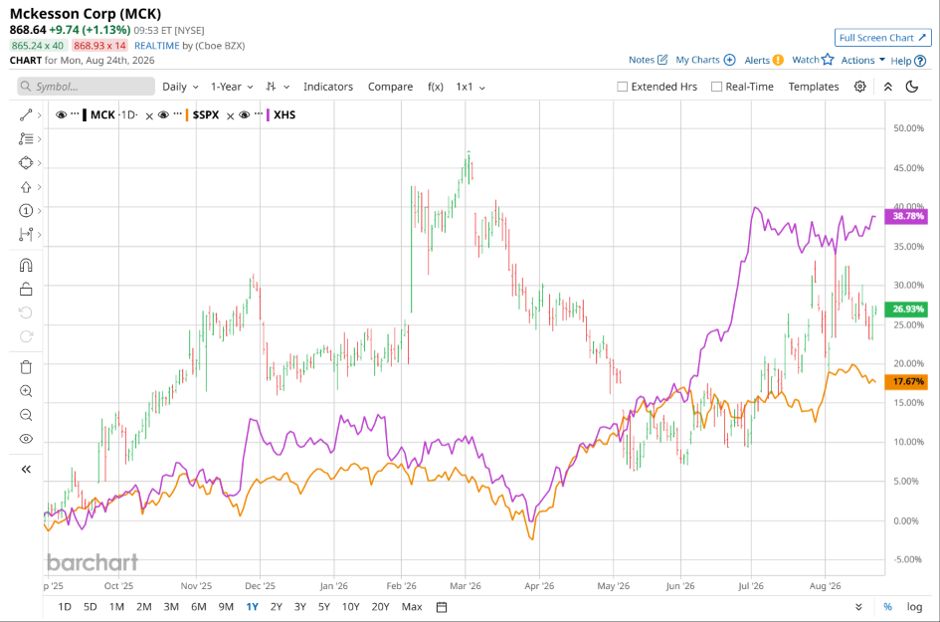Screen dimensions: 940x622
Task: Open the f(x) expressions menu
Action: [x=435, y=87]
